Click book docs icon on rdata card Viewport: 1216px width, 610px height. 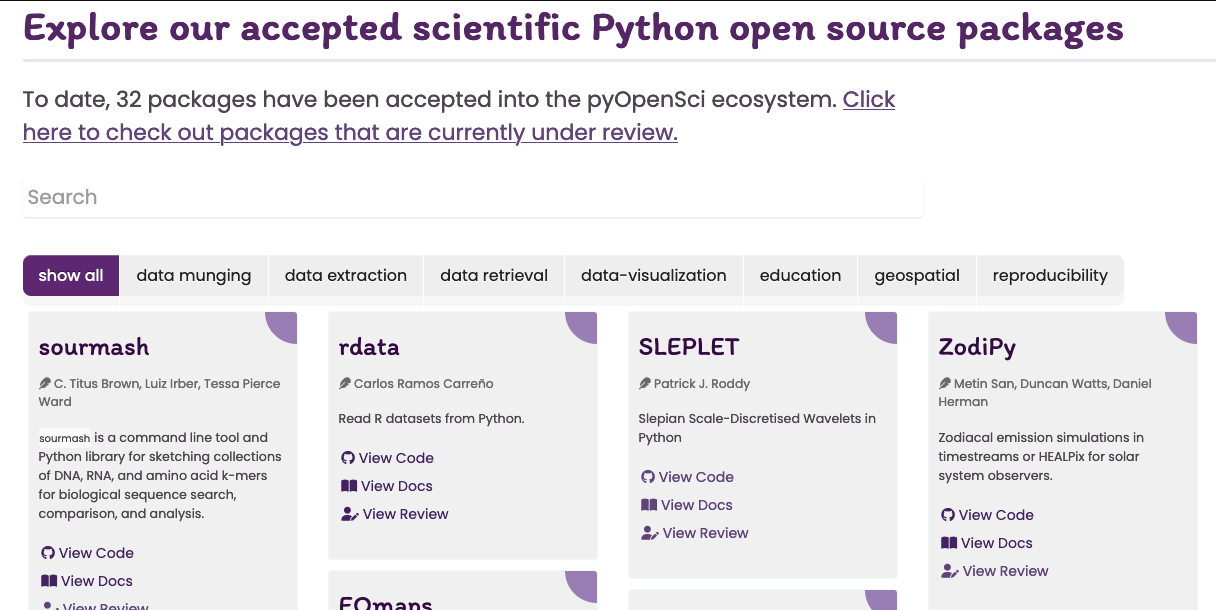tap(348, 486)
